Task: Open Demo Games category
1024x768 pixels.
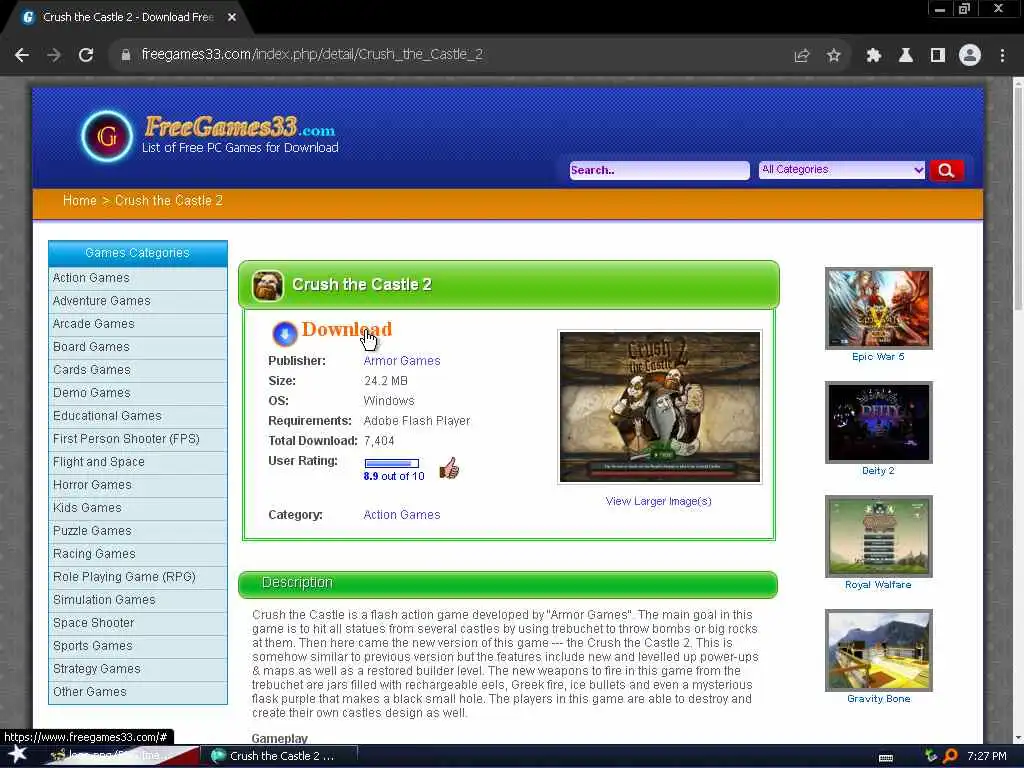Action: point(138,392)
